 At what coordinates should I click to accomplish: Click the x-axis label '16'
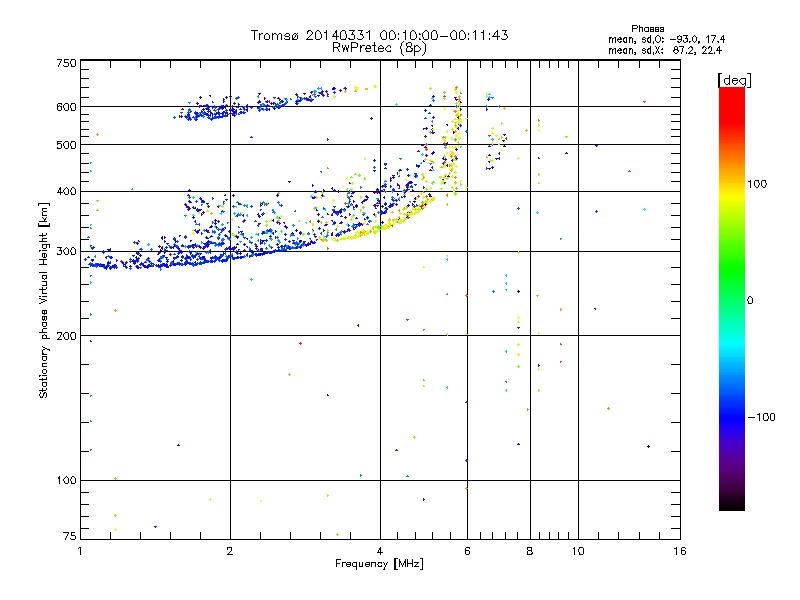click(x=680, y=551)
